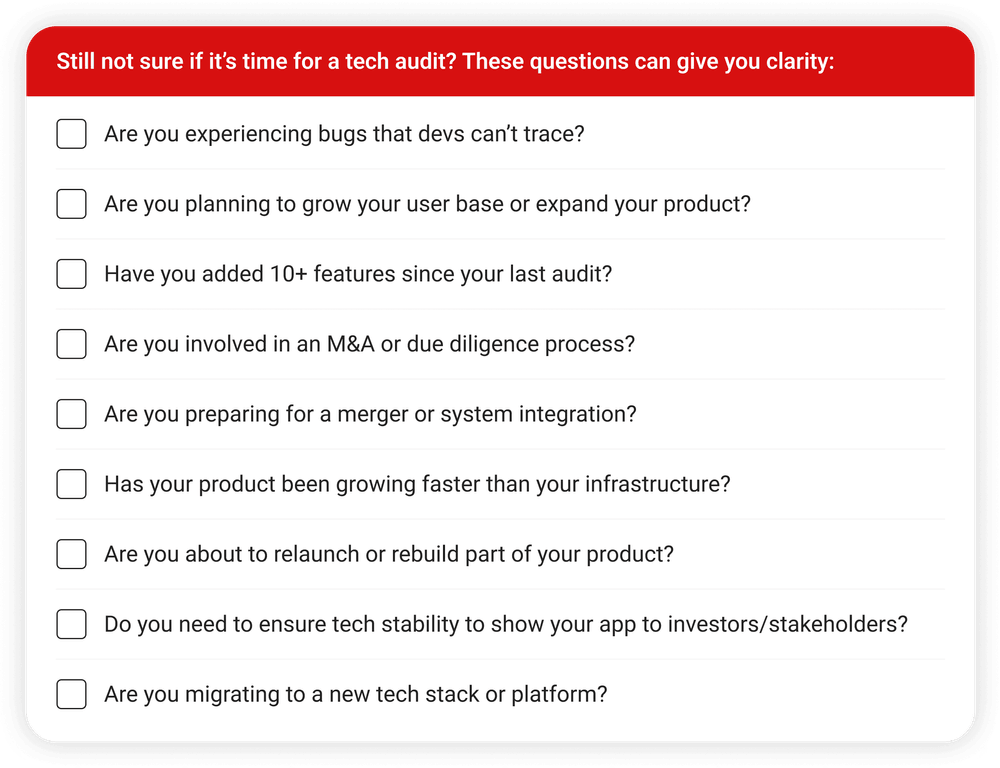Click the "investors/stakeholders" question text
The image size is (1000, 768).
(505, 625)
